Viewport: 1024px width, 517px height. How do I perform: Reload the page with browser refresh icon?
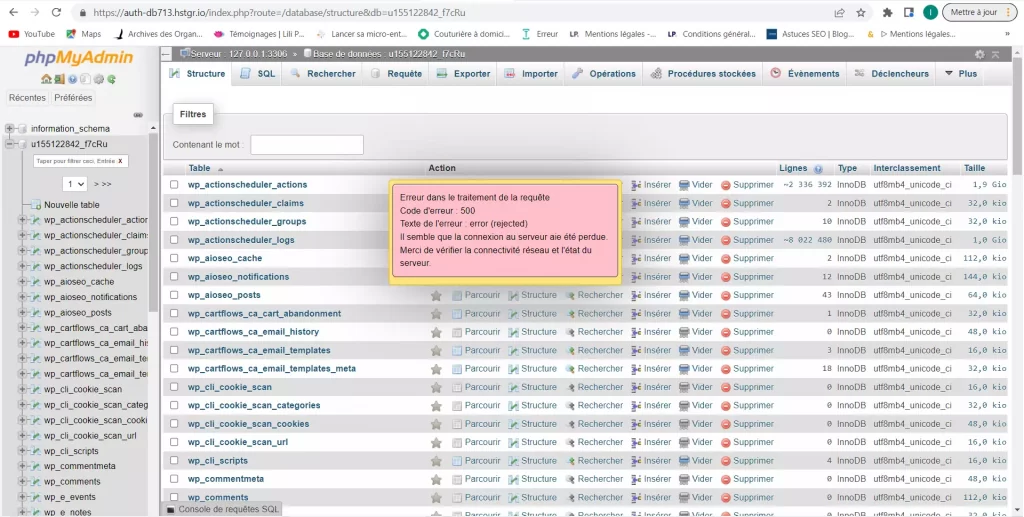click(56, 12)
